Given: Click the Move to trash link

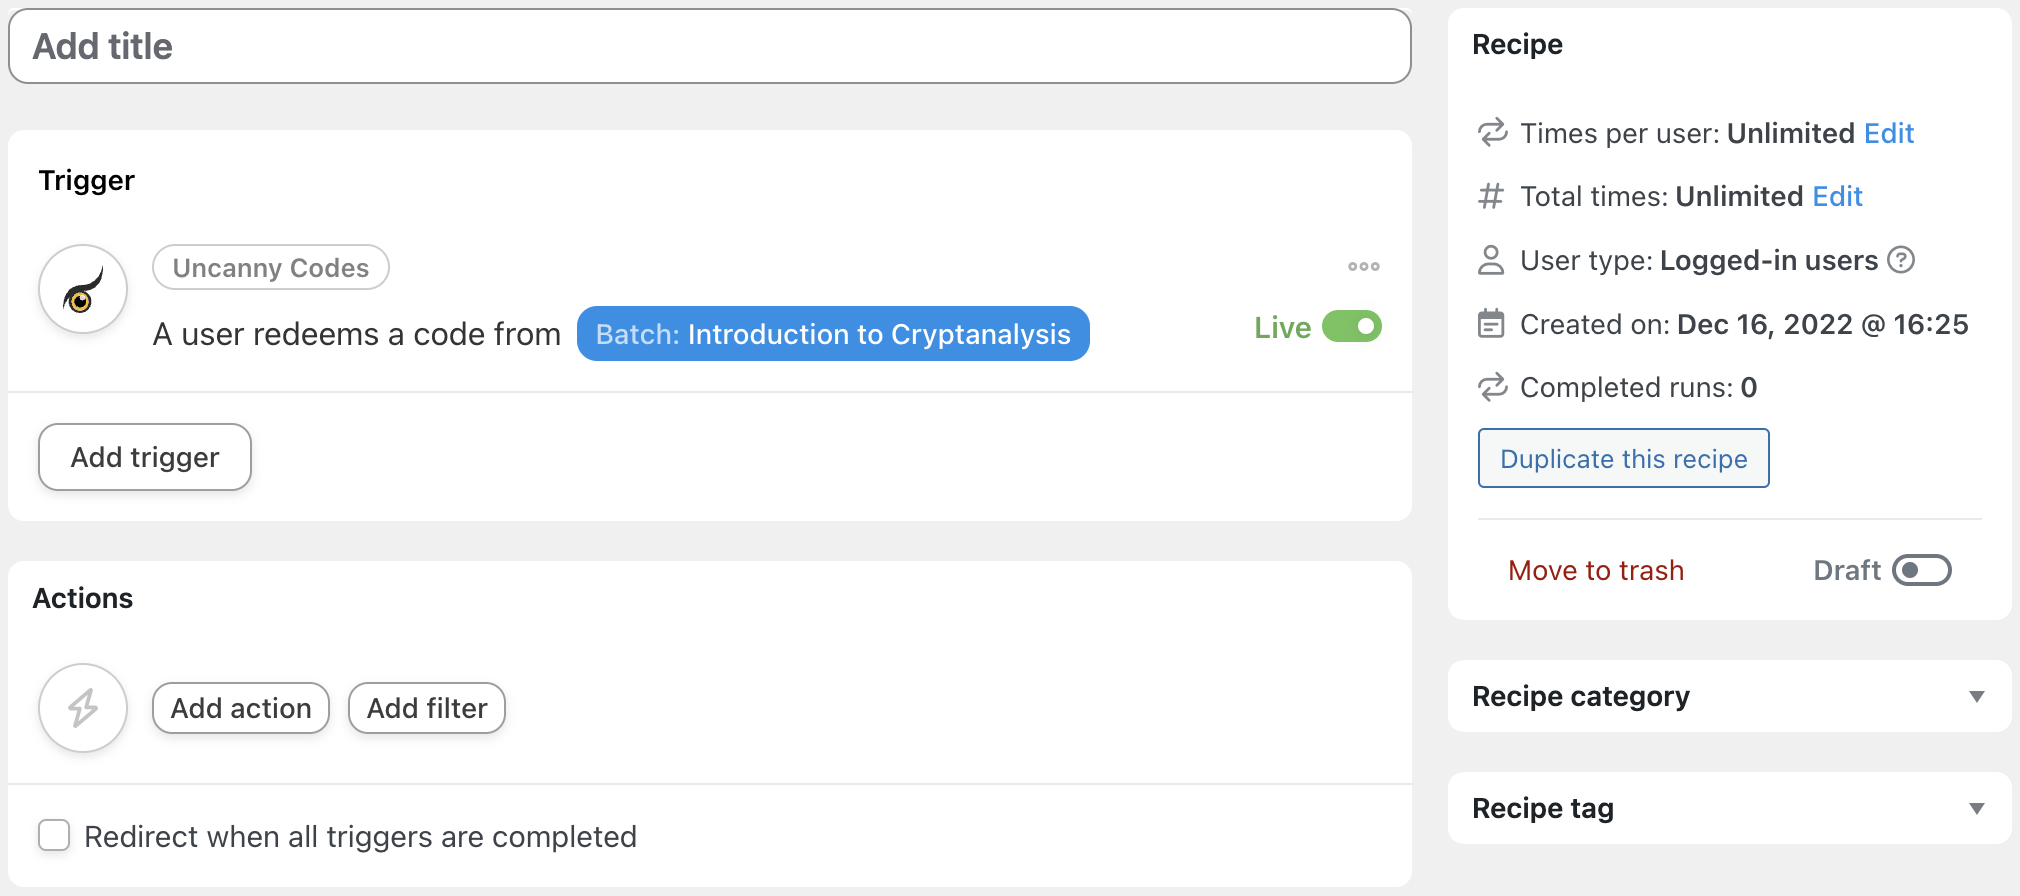Looking at the screenshot, I should (1596, 570).
